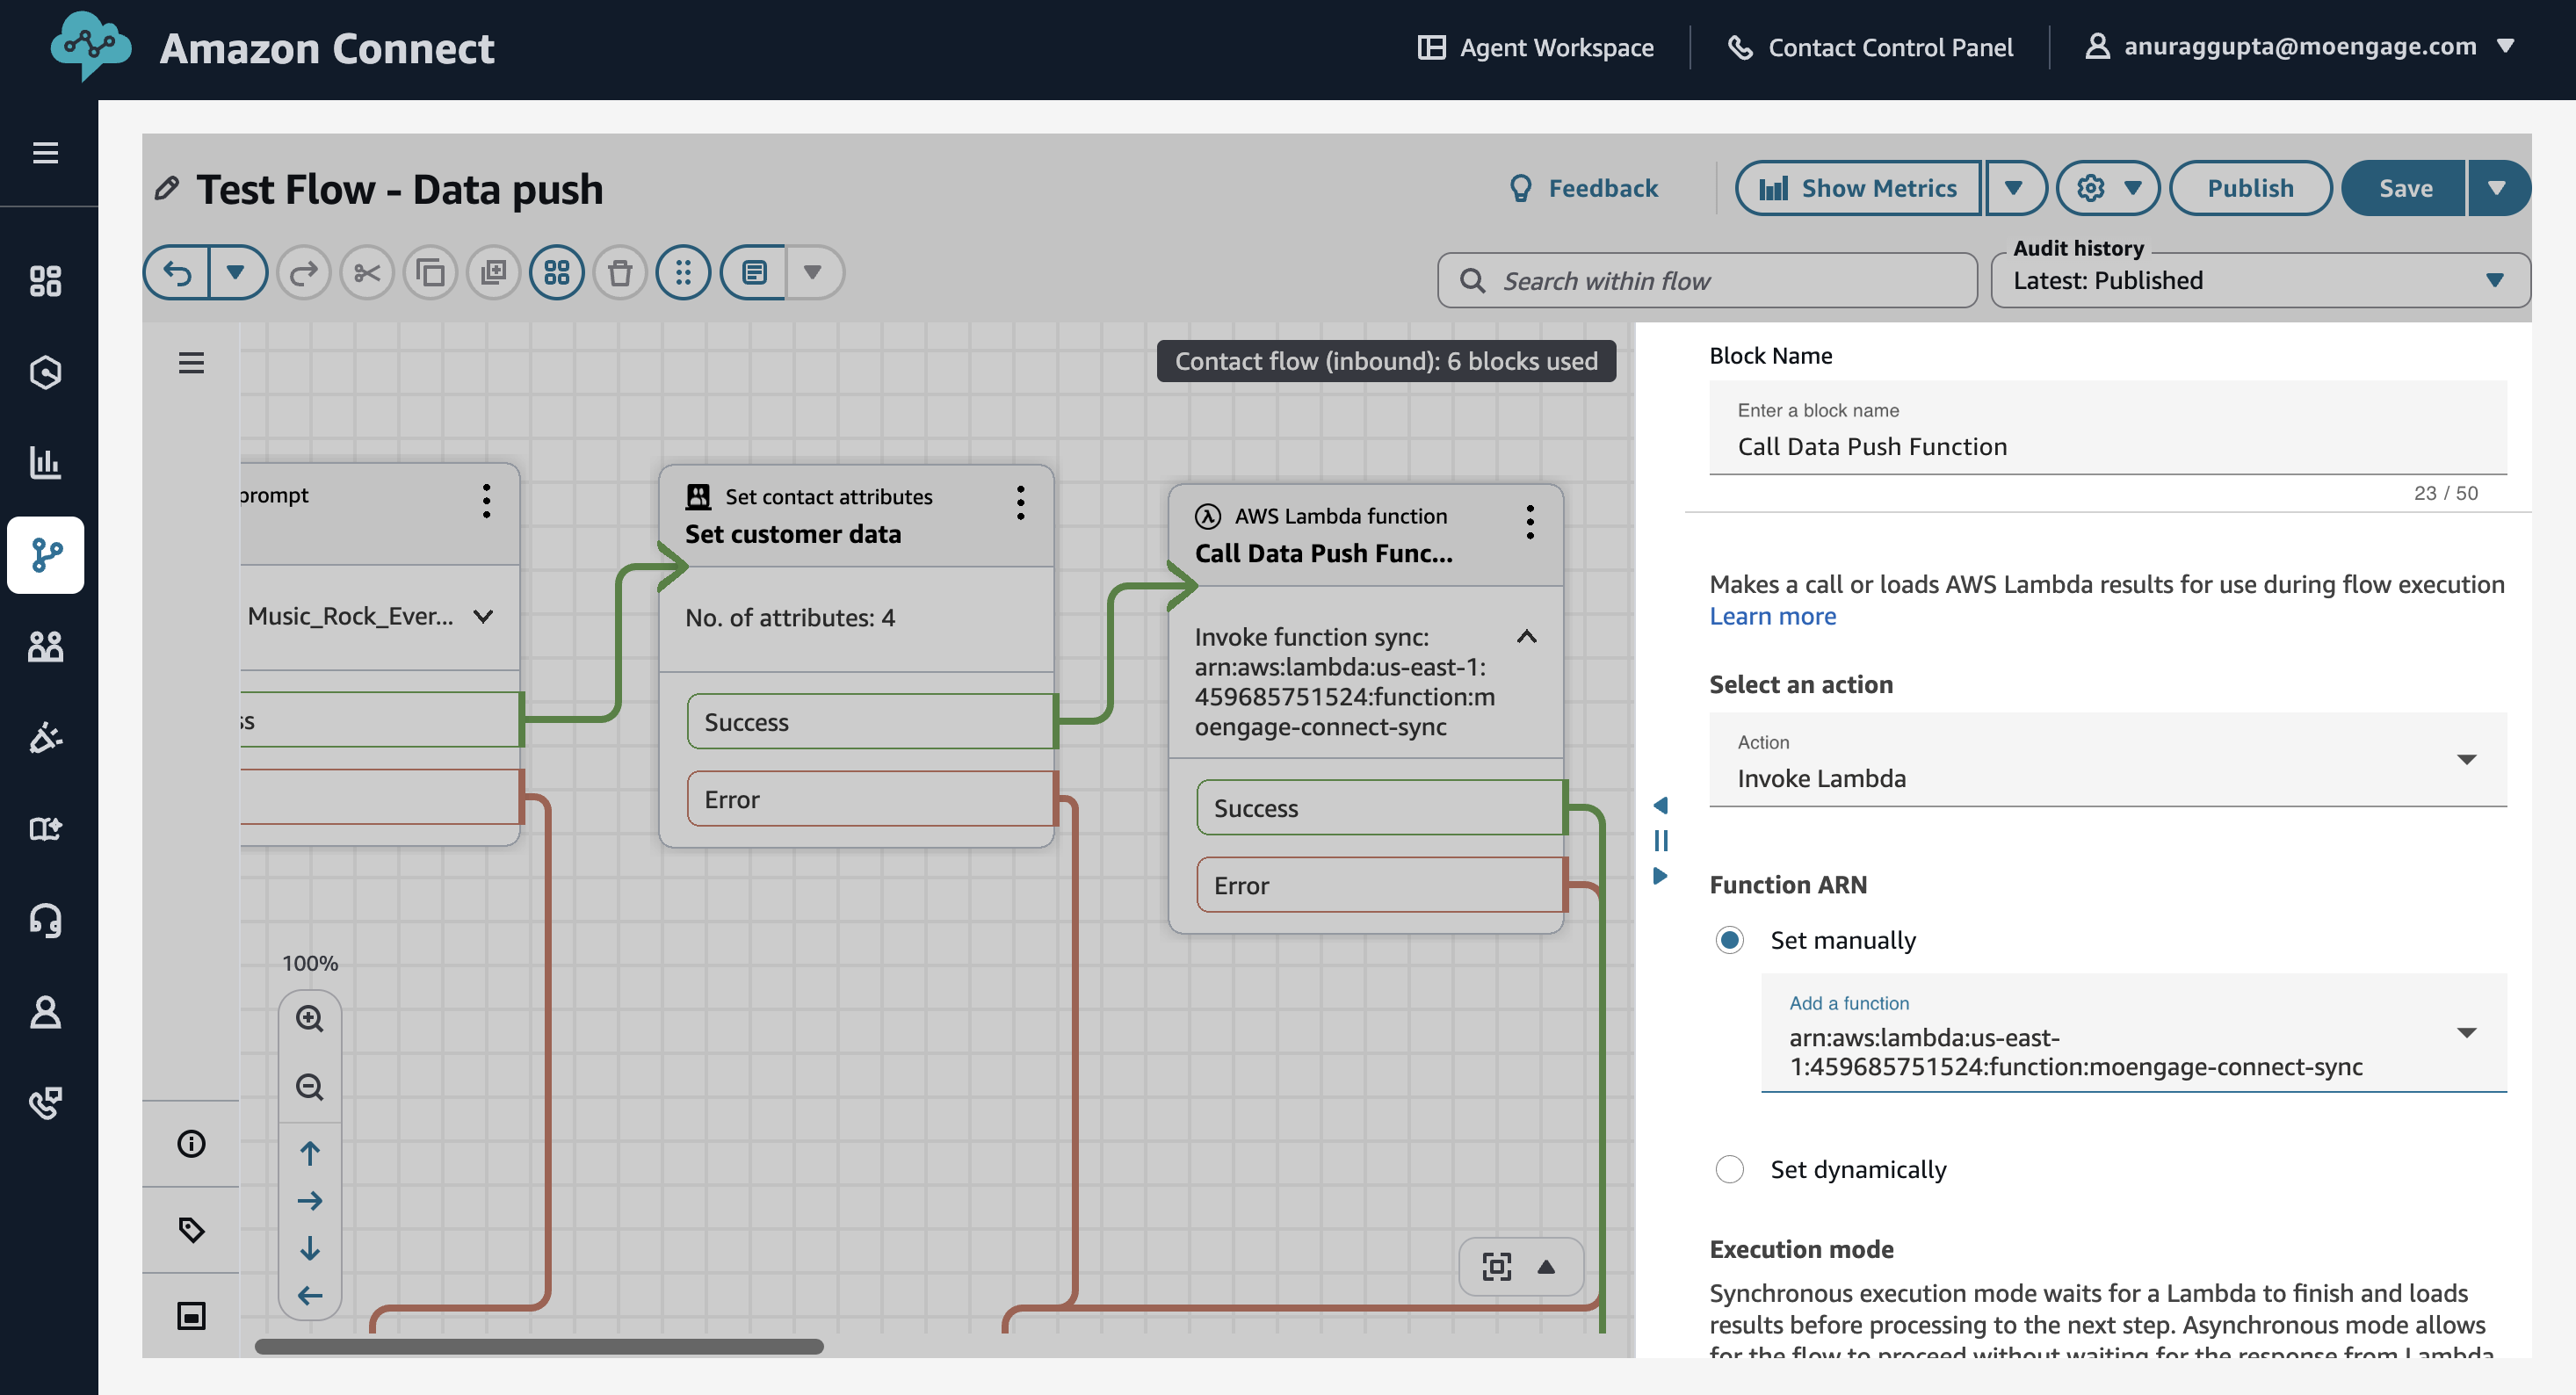This screenshot has width=2576, height=1395.
Task: Collapse the Invoke function sync details
Action: (1527, 637)
